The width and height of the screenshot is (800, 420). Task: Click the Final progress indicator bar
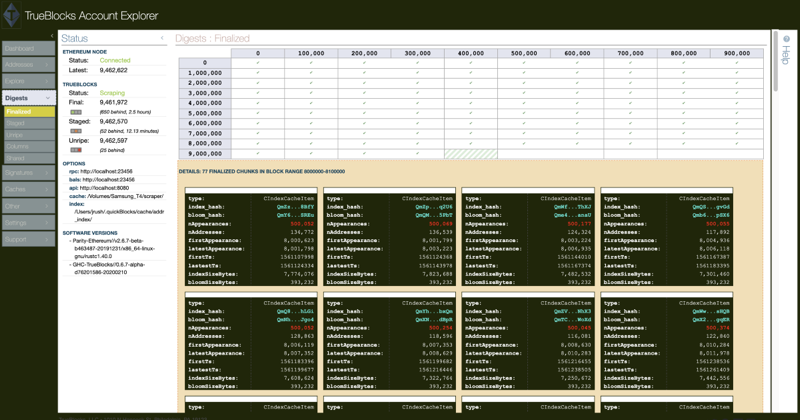point(76,112)
